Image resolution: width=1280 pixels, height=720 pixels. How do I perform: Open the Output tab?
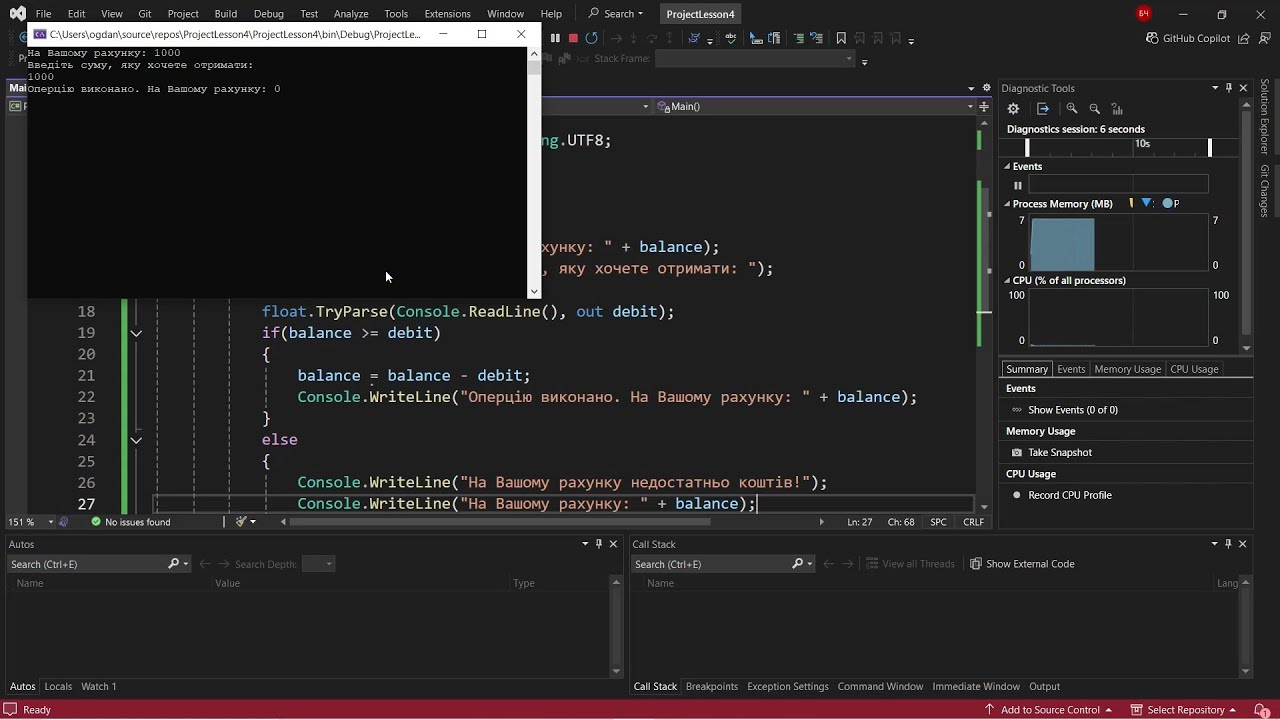point(1044,686)
